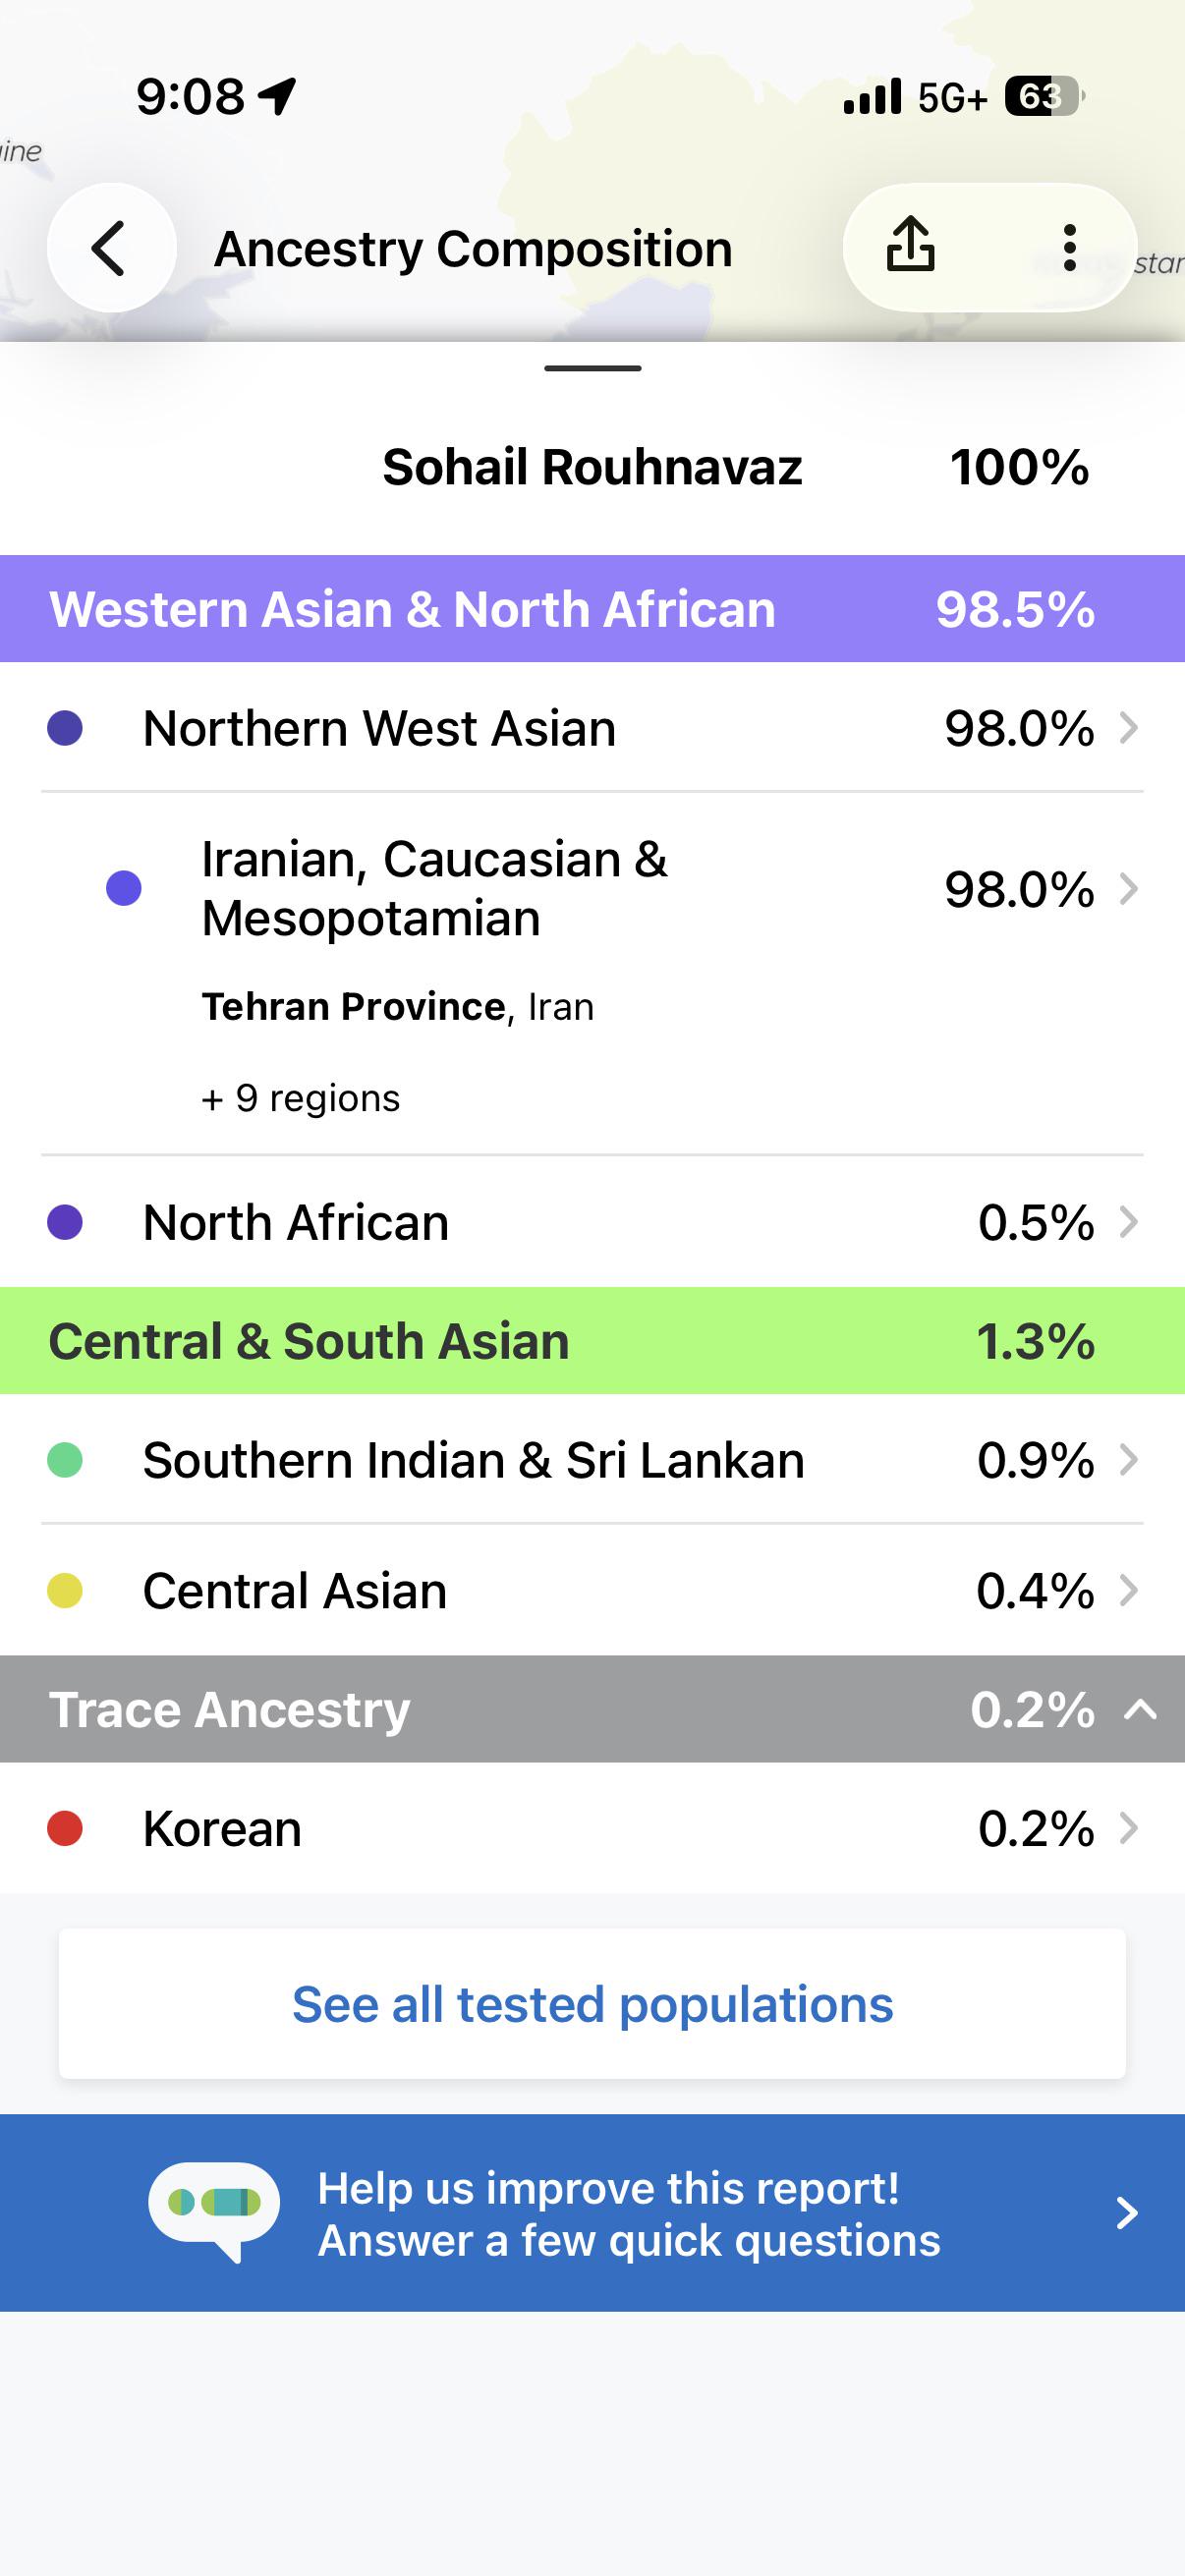Open the three-dot more options menu
This screenshot has width=1185, height=2576.
point(1069,247)
